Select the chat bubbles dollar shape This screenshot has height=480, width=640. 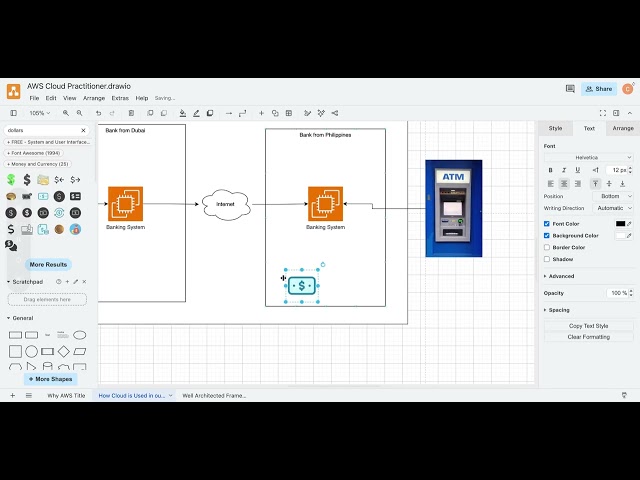pyautogui.click(x=11, y=245)
